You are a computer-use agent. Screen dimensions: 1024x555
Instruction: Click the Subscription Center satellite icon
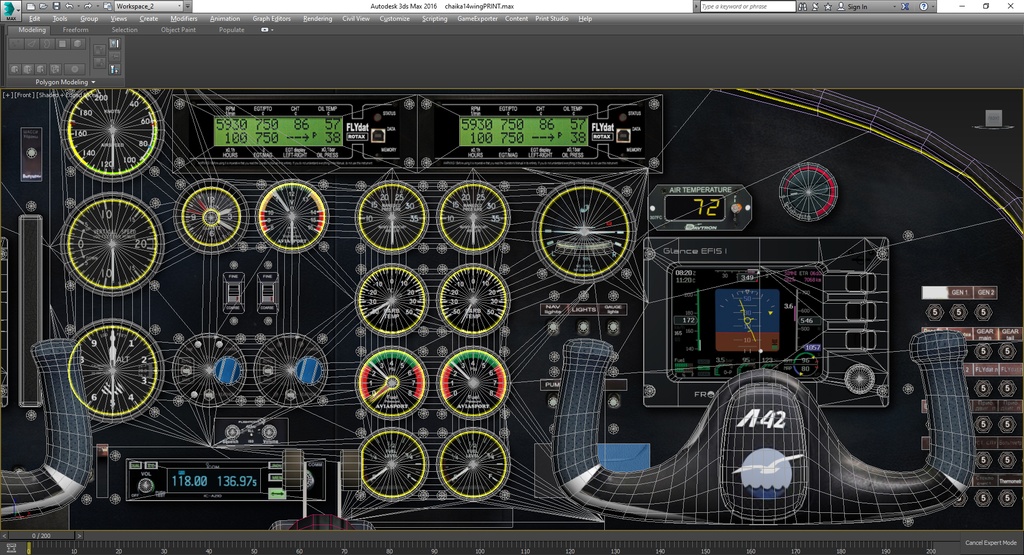815,7
